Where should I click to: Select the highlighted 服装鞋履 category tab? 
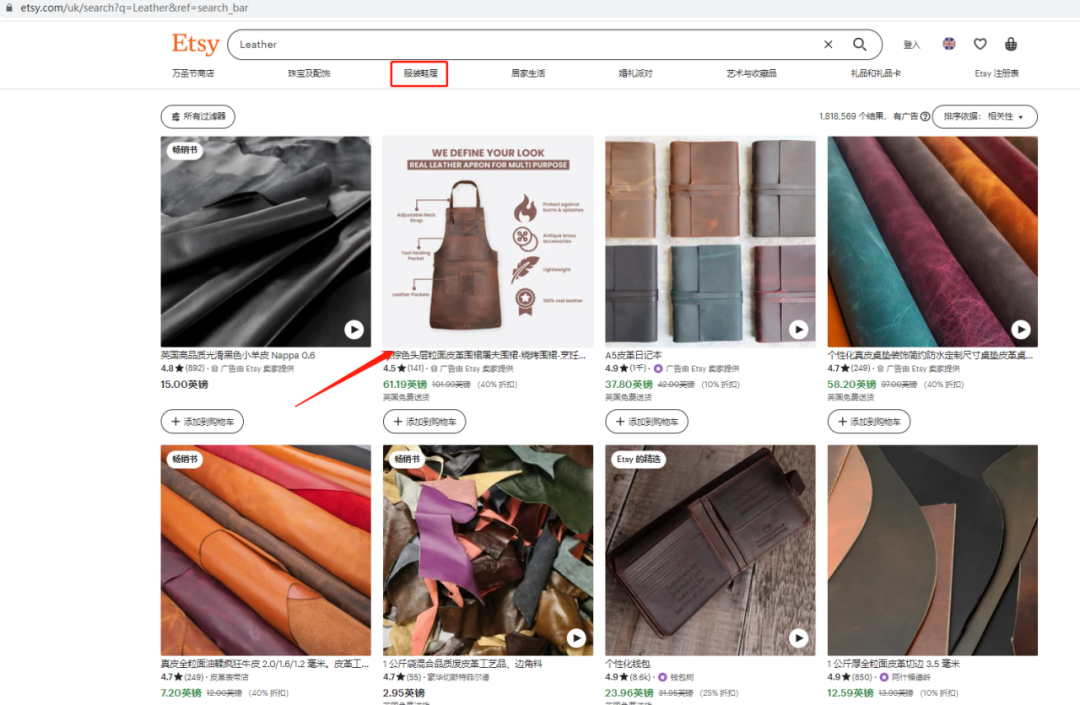419,73
